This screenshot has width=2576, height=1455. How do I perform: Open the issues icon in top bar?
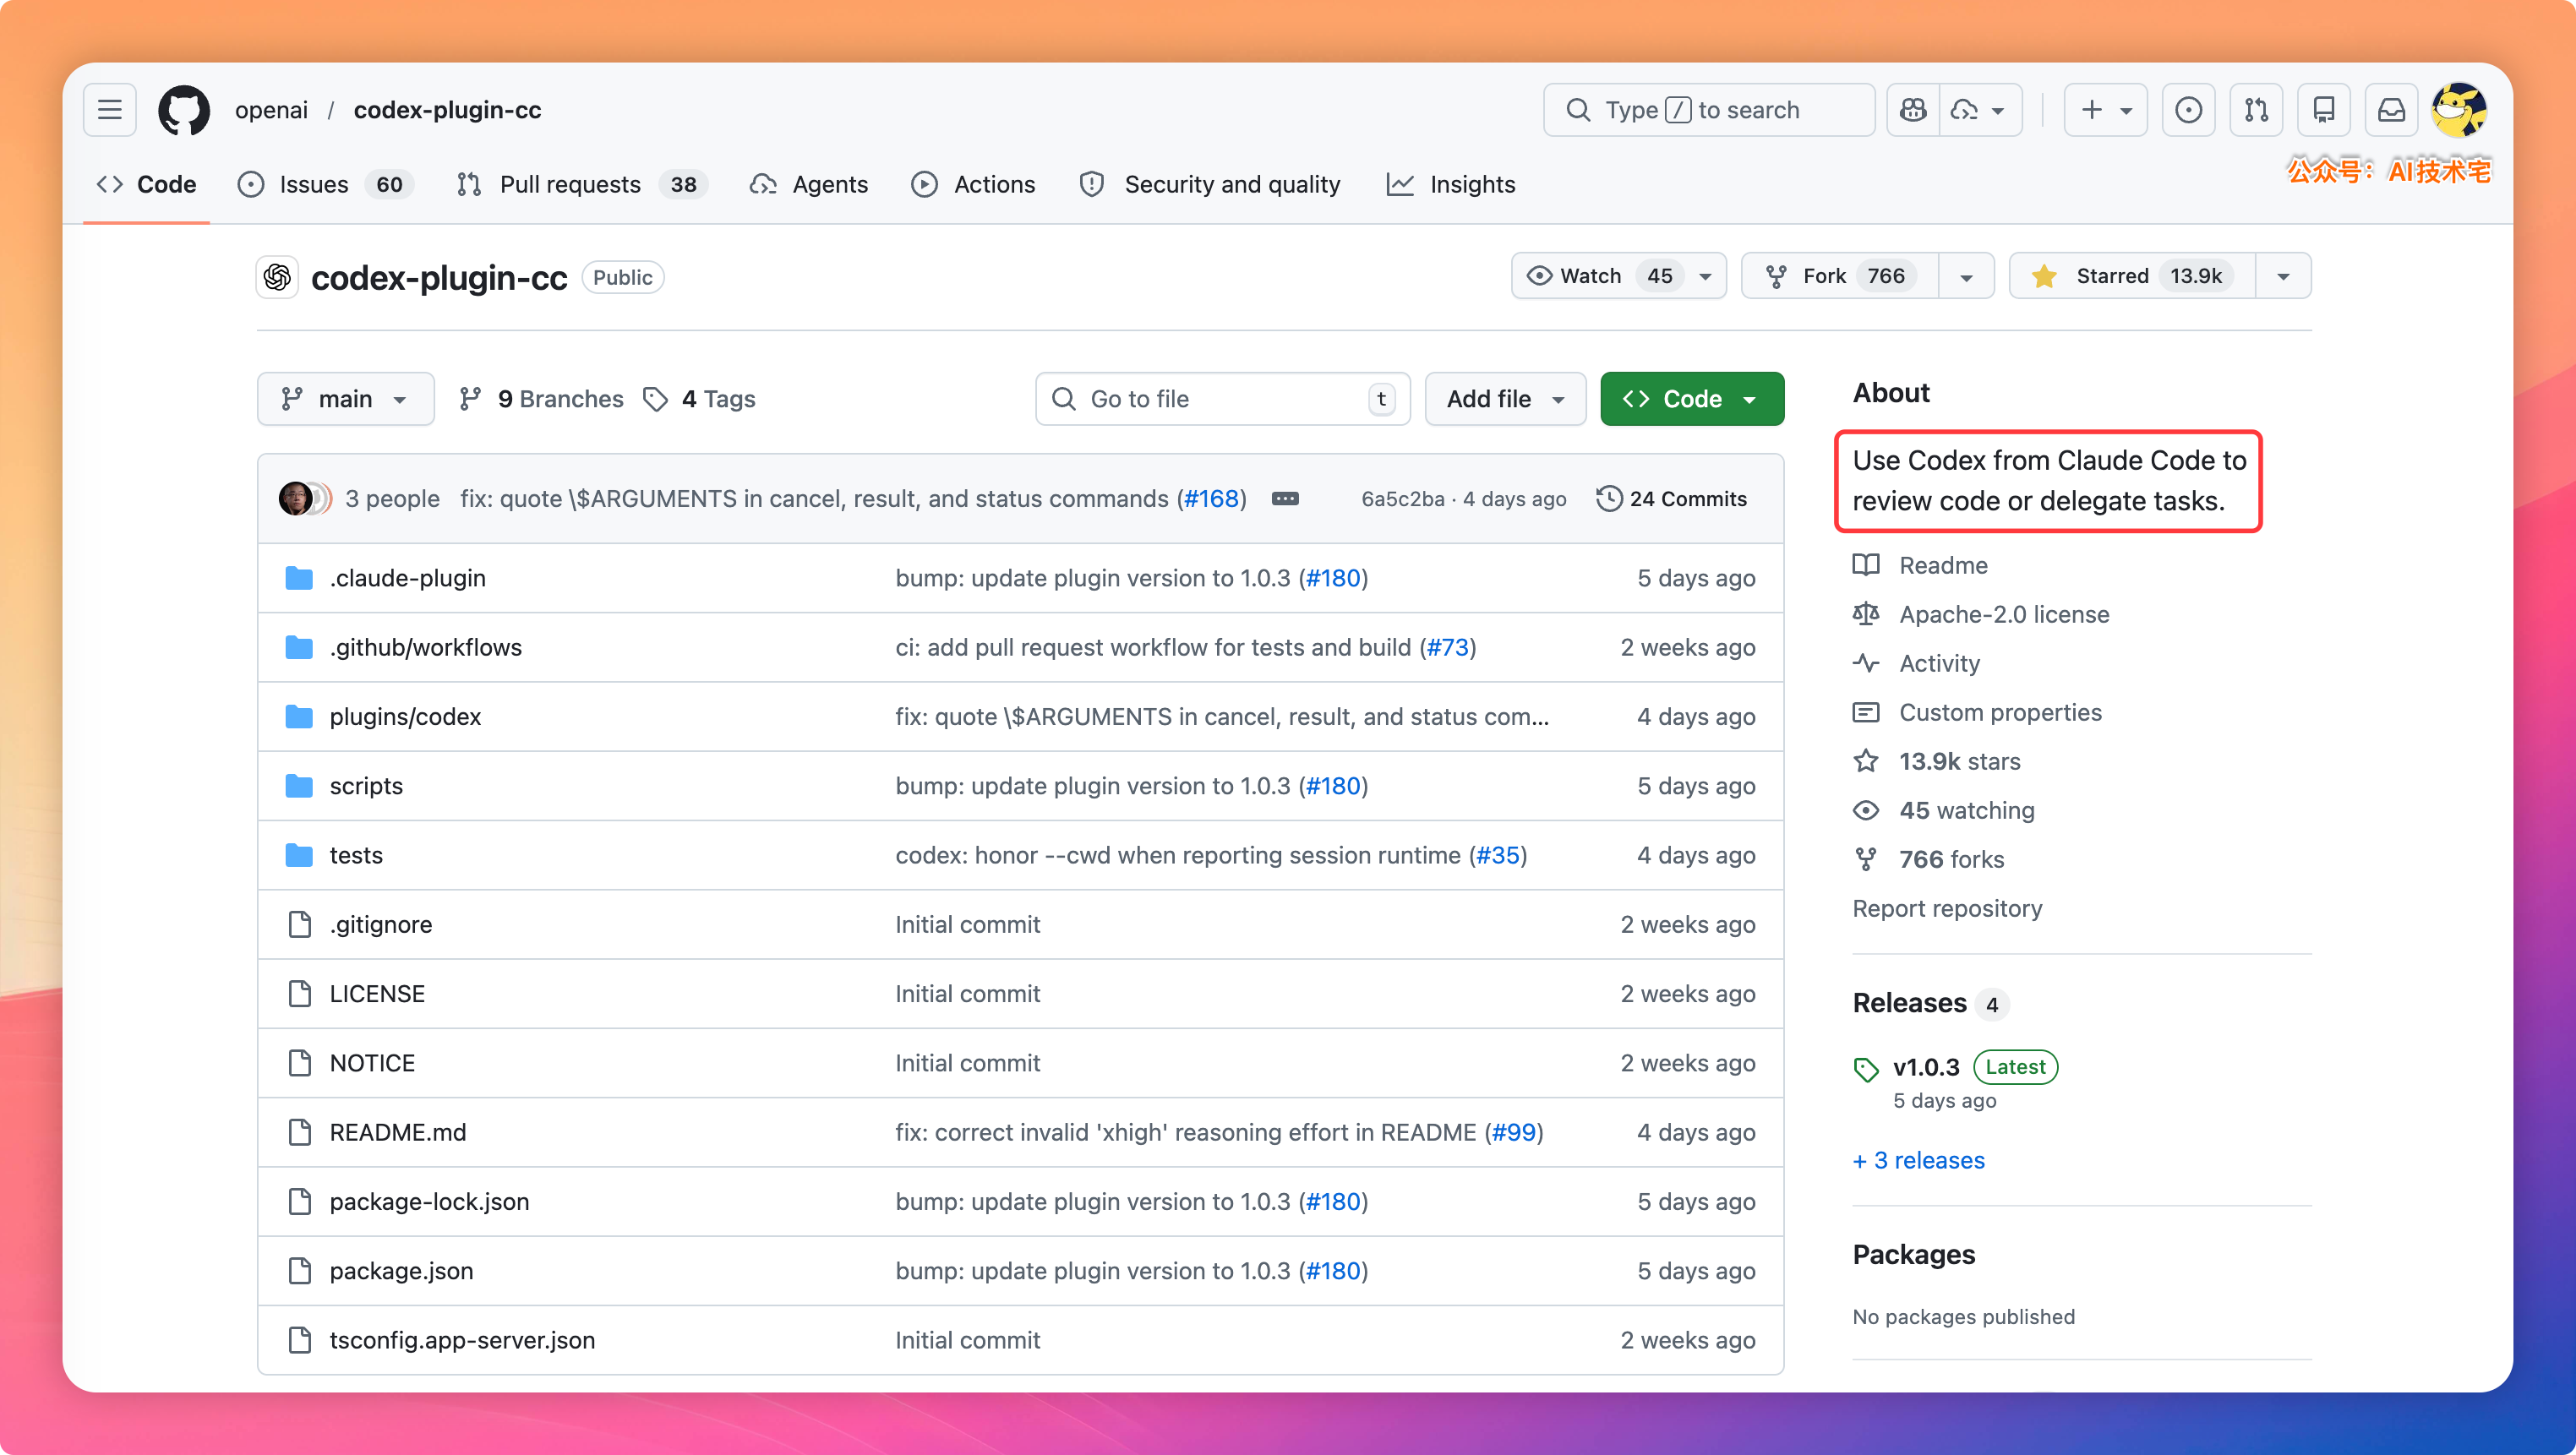point(2188,110)
